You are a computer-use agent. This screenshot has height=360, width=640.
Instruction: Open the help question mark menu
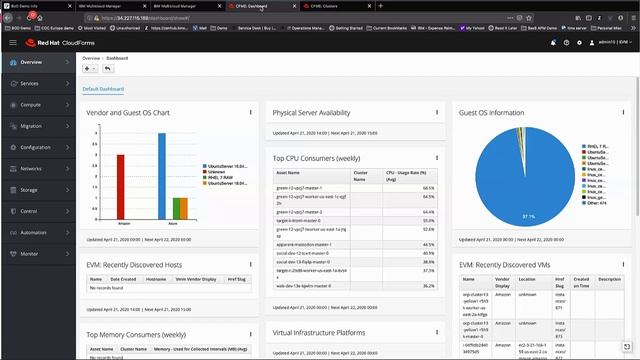point(566,42)
